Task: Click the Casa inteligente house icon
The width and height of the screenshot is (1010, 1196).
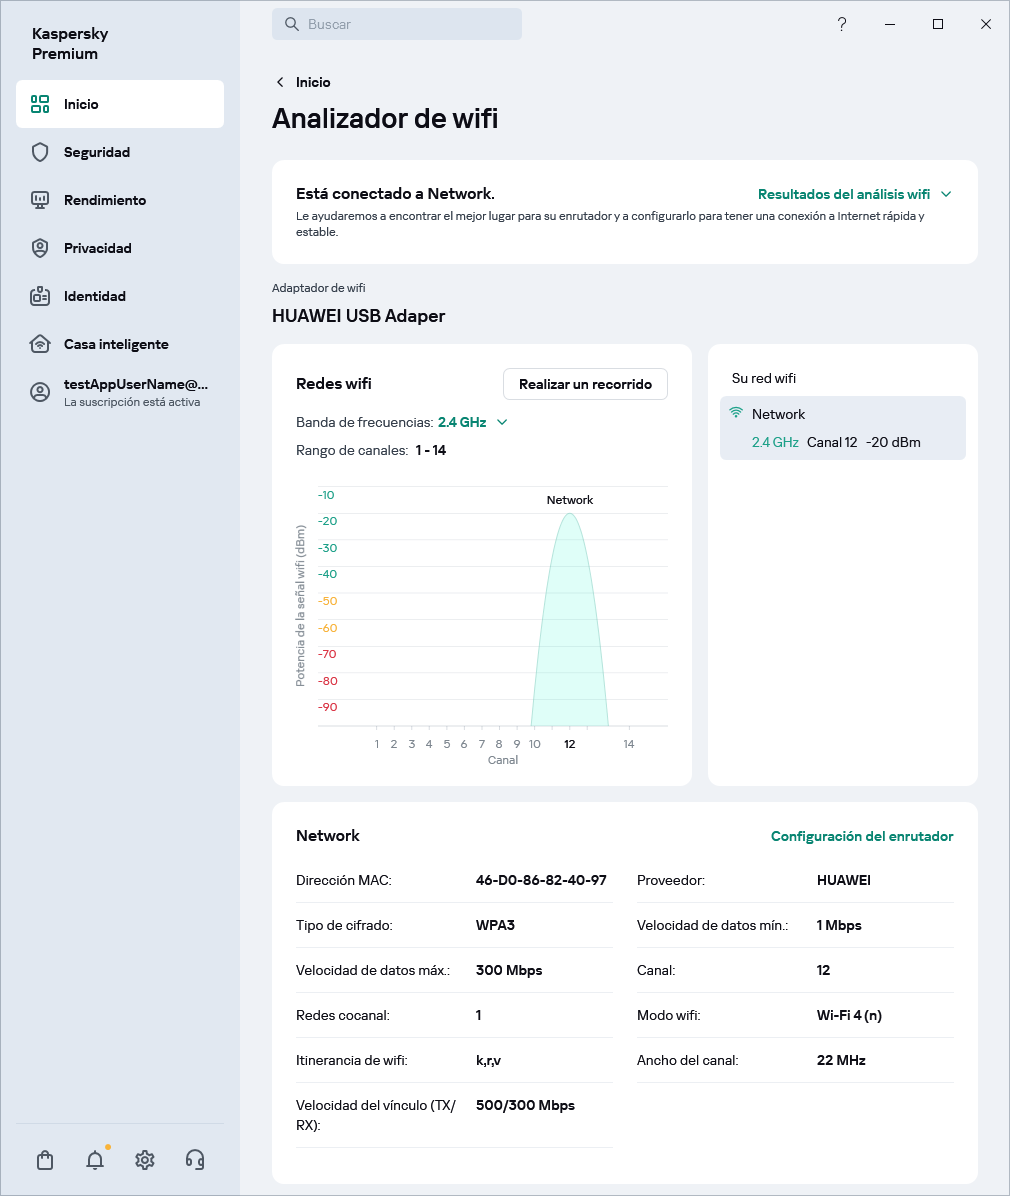Action: (x=40, y=344)
